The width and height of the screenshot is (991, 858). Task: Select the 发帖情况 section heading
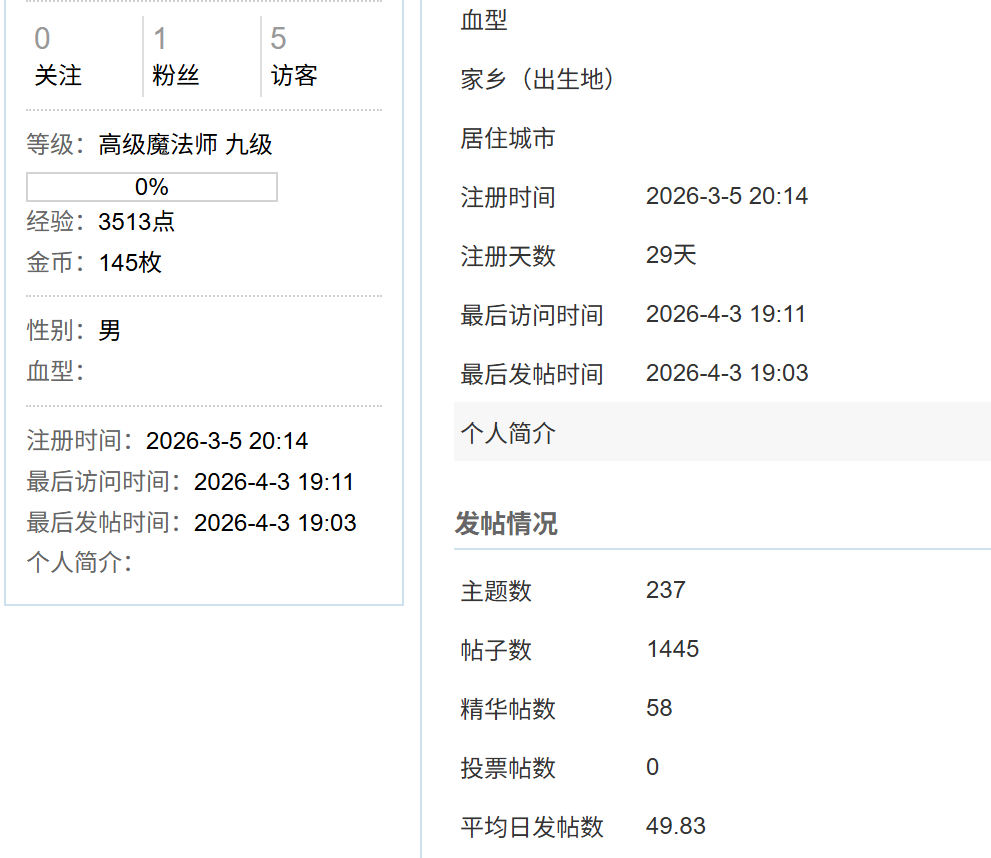point(506,524)
